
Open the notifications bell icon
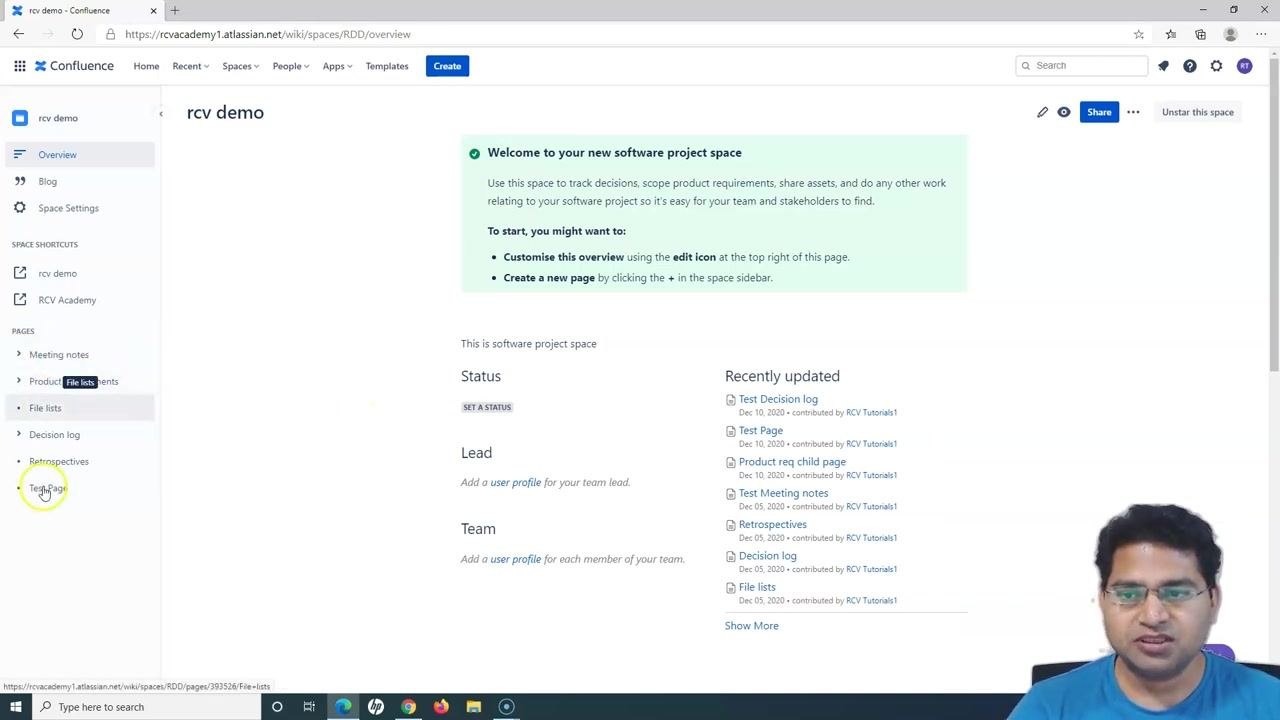click(x=1163, y=66)
